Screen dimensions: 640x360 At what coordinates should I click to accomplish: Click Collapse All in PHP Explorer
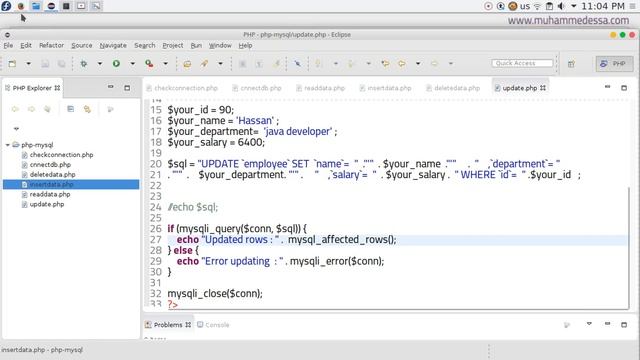coord(71,109)
